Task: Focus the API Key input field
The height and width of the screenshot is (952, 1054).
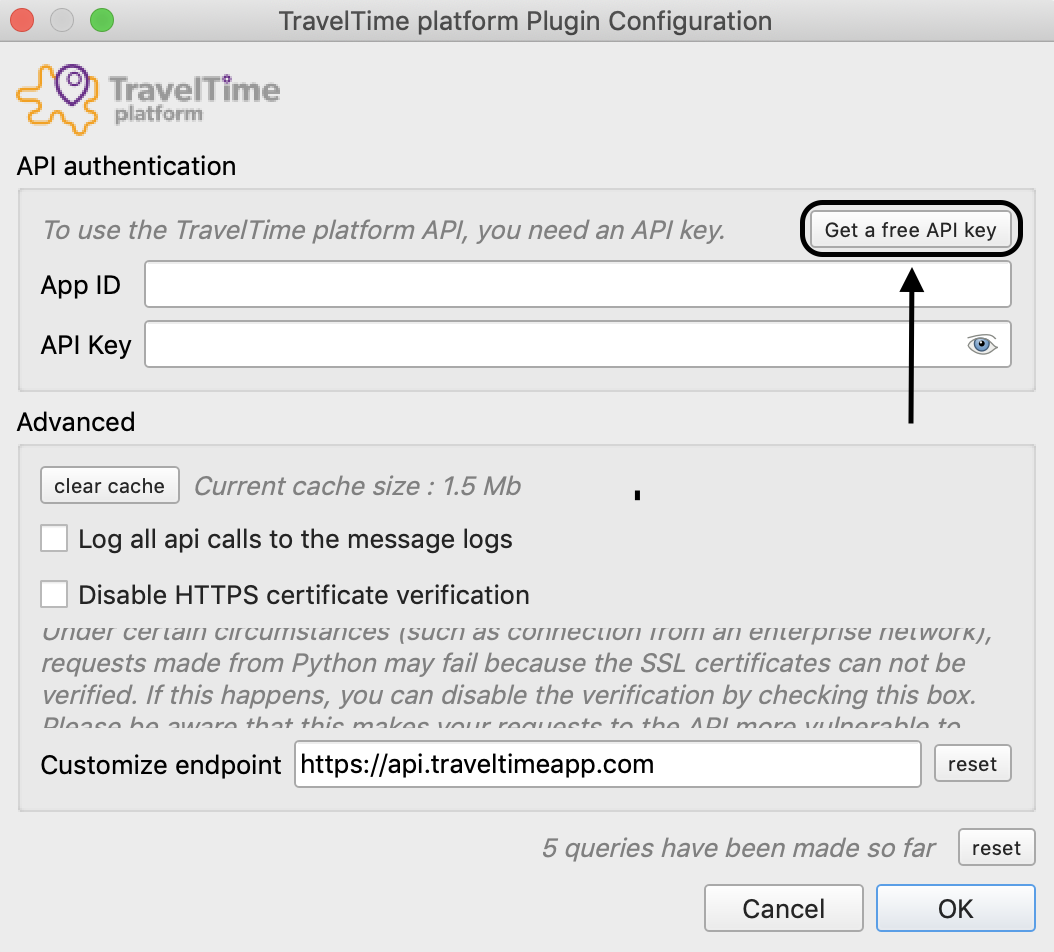Action: 577,344
